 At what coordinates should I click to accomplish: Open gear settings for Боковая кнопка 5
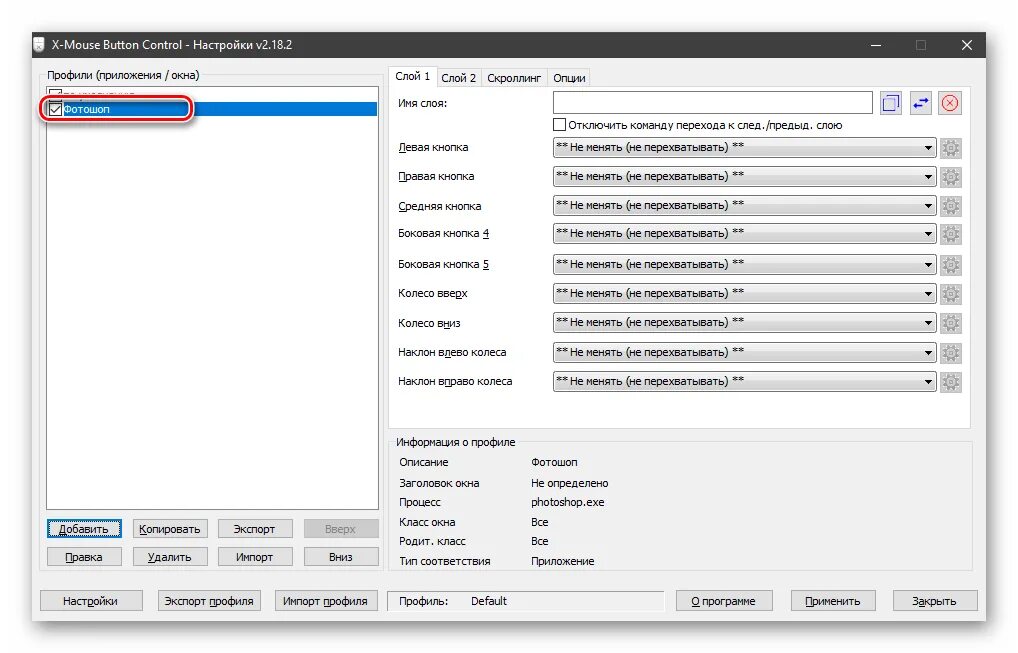click(951, 265)
